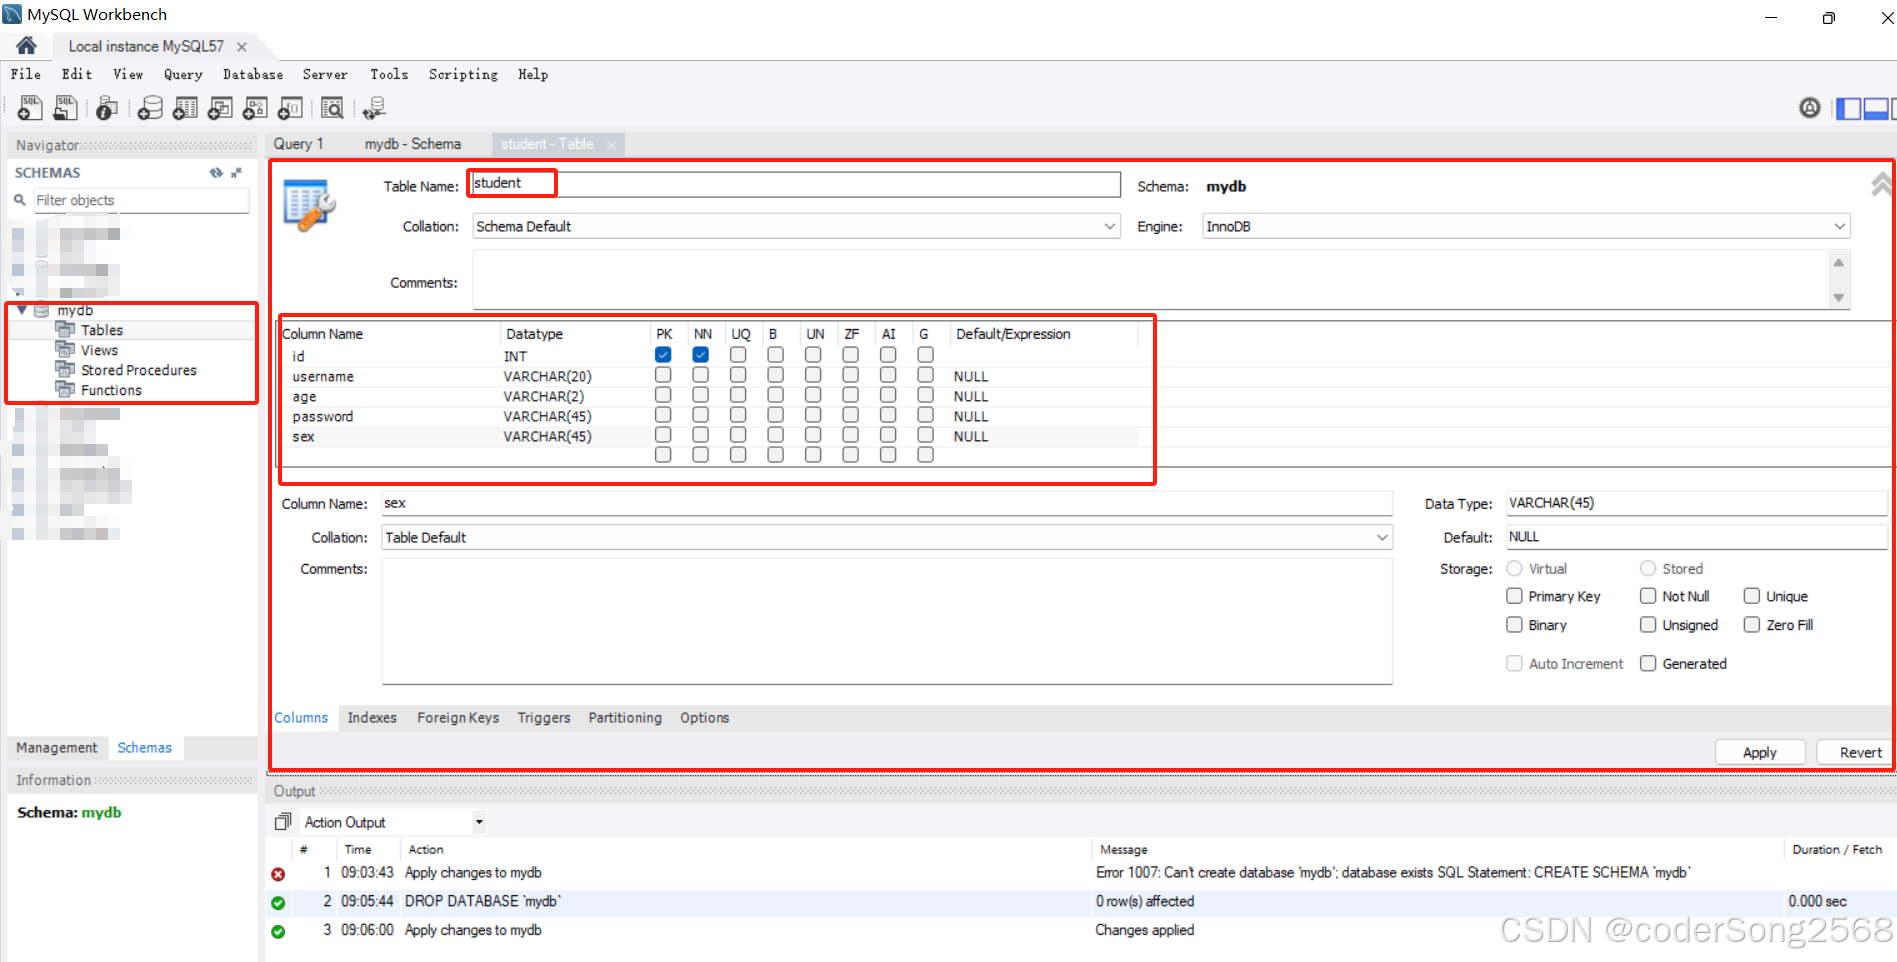This screenshot has width=1897, height=962.
Task: Search table data toolbar icon
Action: (332, 108)
